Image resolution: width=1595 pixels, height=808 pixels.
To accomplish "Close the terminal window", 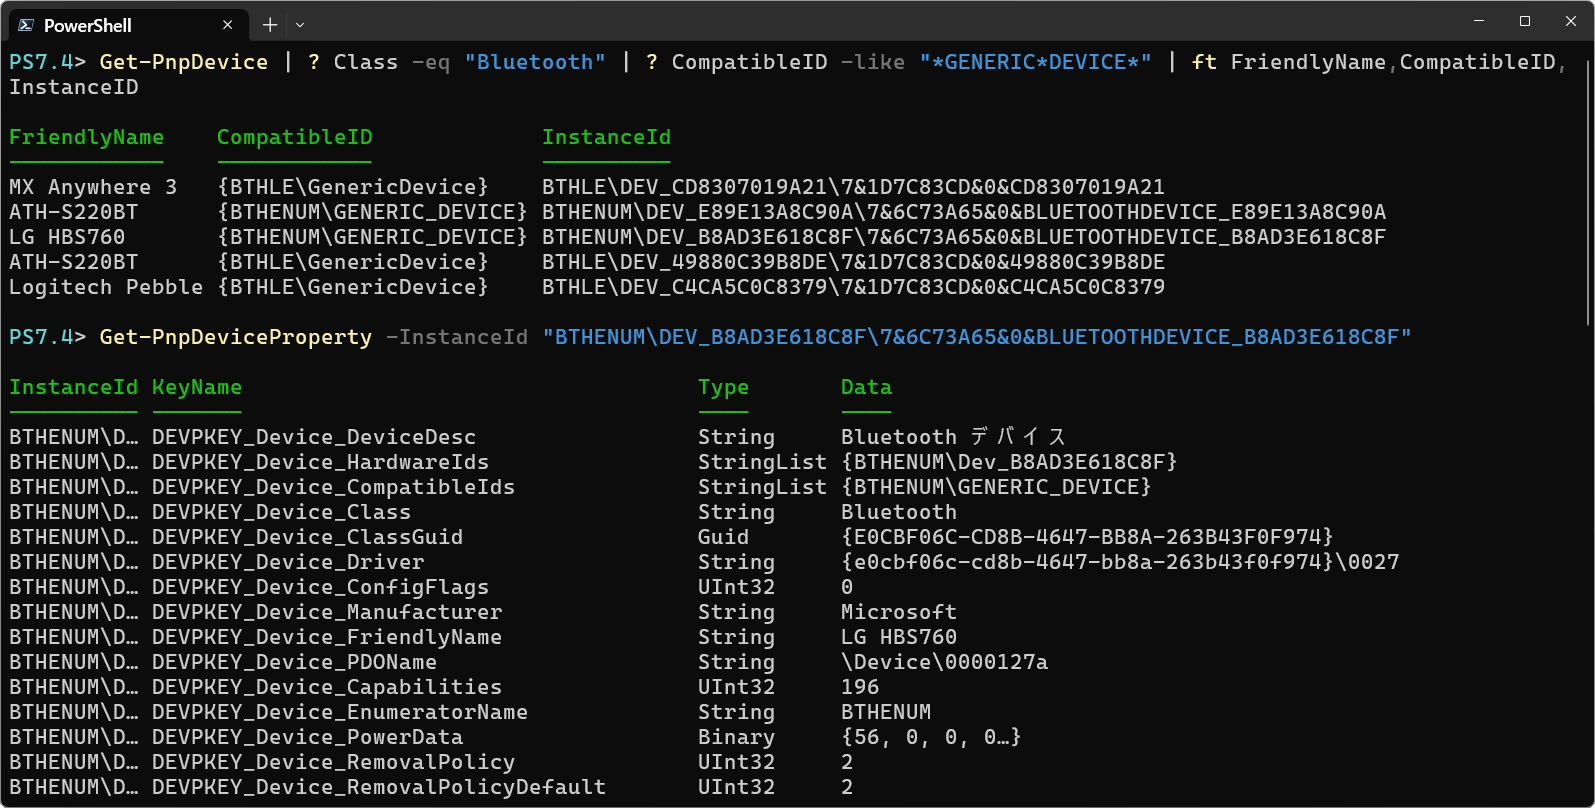I will pyautogui.click(x=1571, y=21).
